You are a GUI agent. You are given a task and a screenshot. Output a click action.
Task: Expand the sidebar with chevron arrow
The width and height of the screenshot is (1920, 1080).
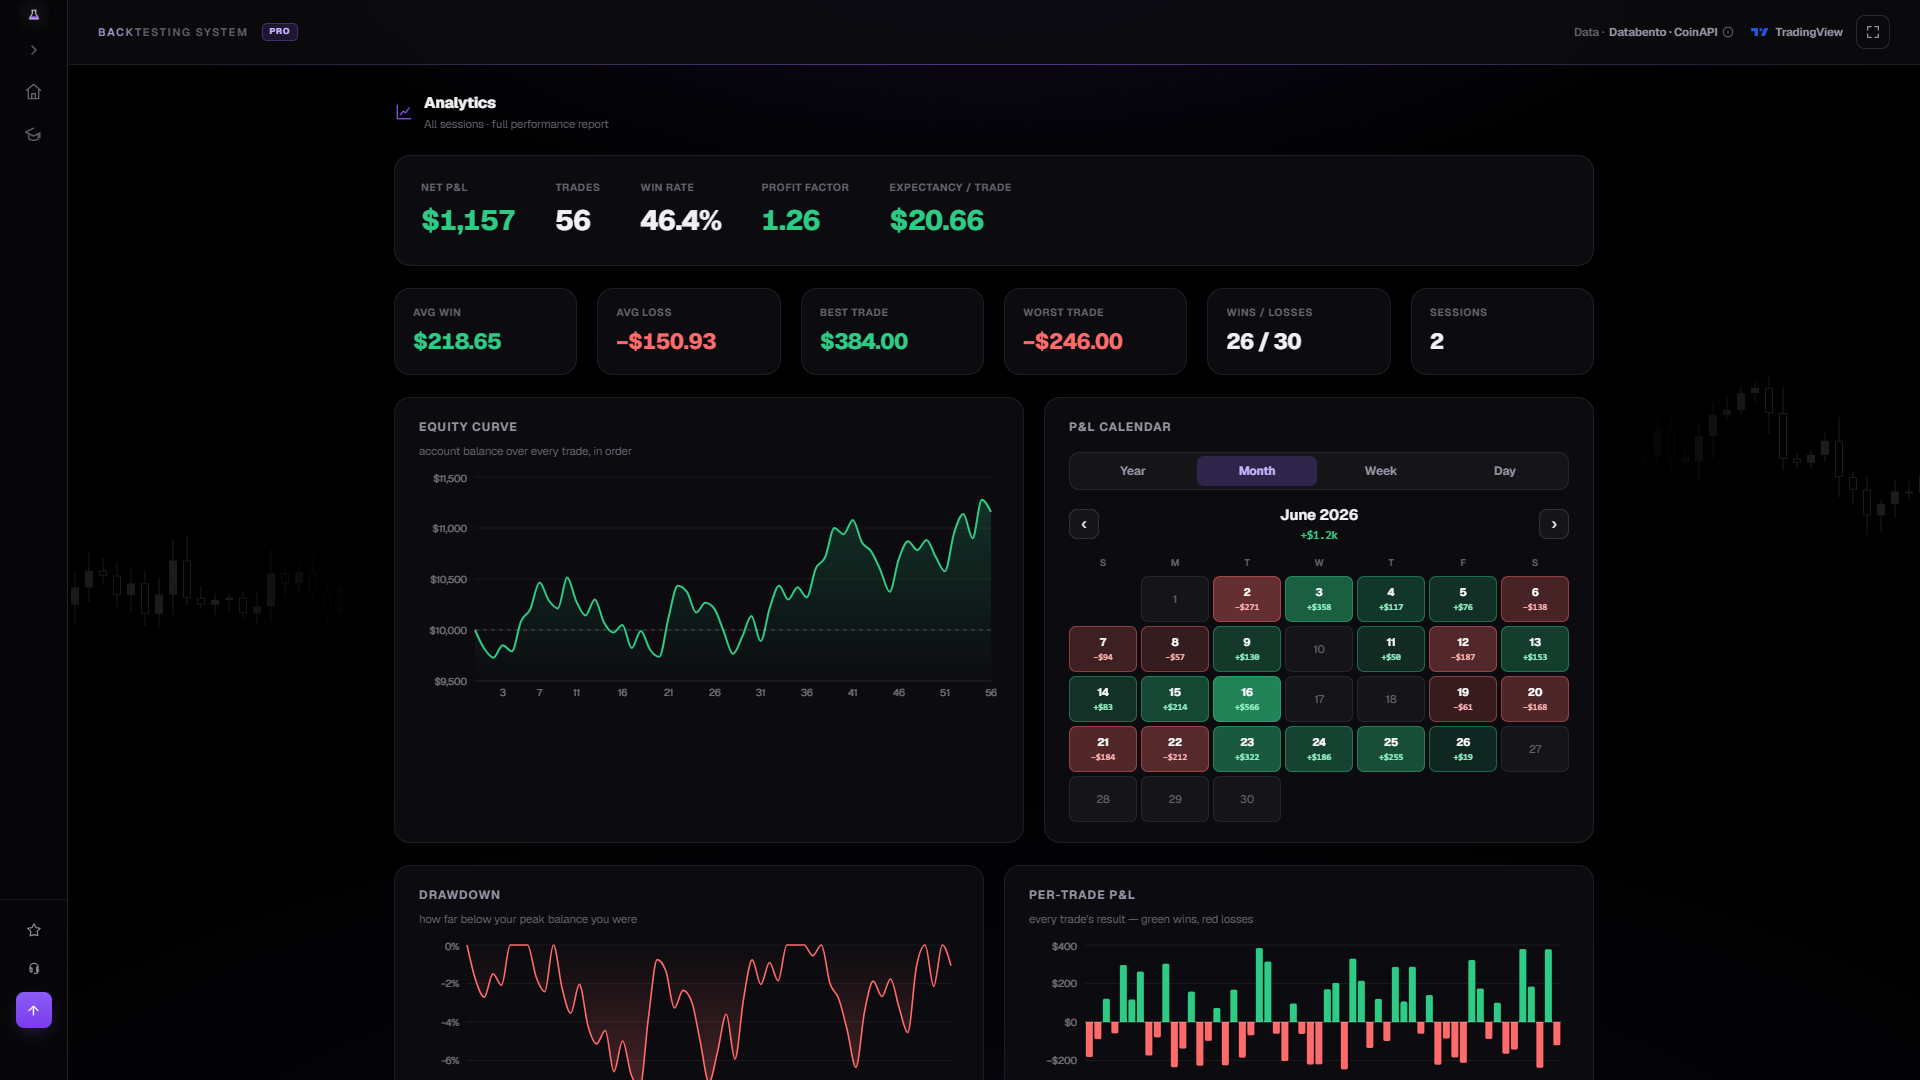(34, 50)
